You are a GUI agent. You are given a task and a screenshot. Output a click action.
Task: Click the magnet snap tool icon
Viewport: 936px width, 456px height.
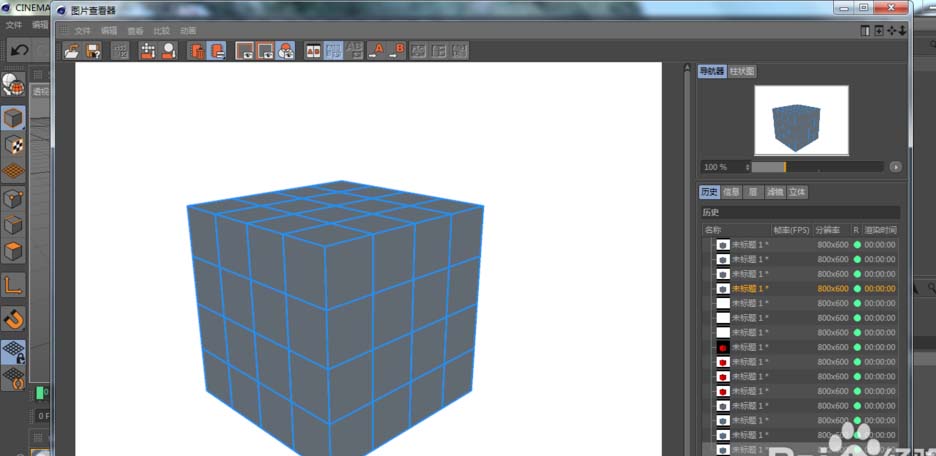(14, 319)
